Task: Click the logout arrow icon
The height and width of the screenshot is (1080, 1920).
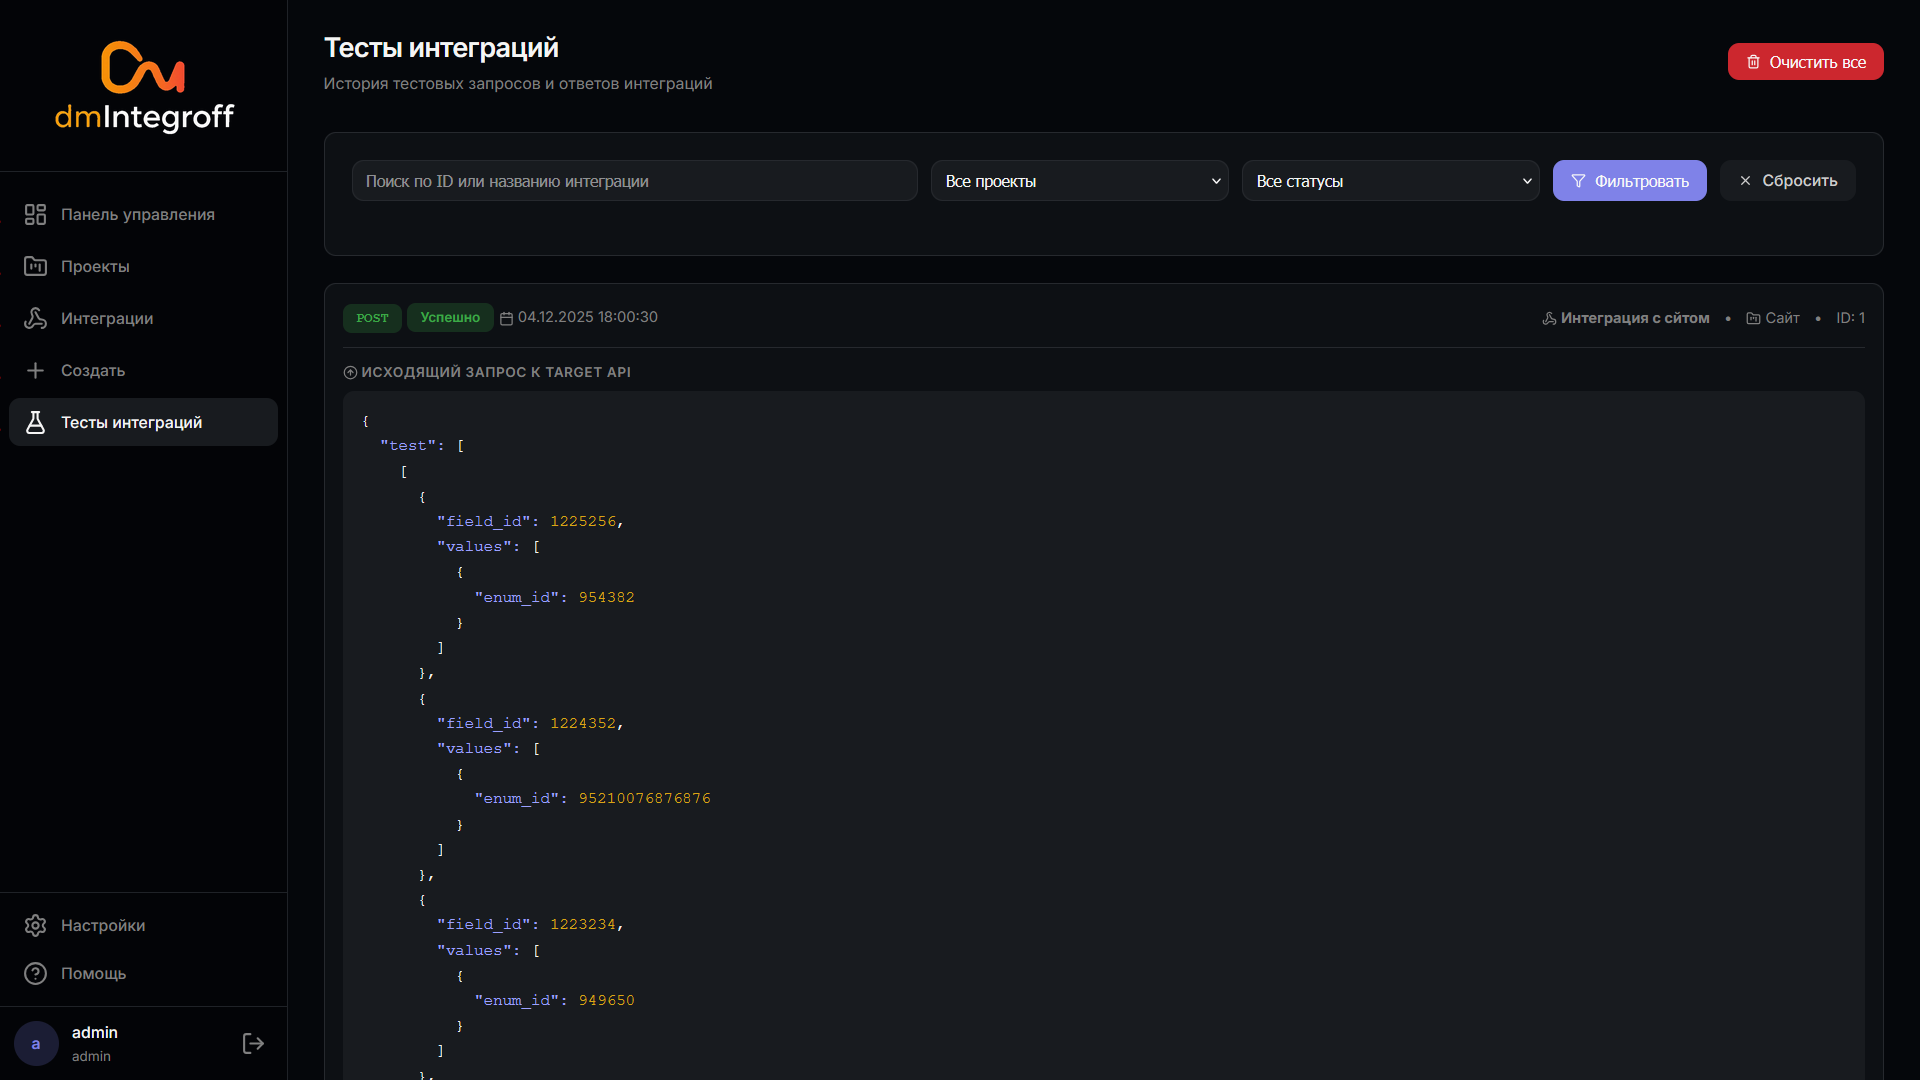Action: click(x=253, y=1043)
